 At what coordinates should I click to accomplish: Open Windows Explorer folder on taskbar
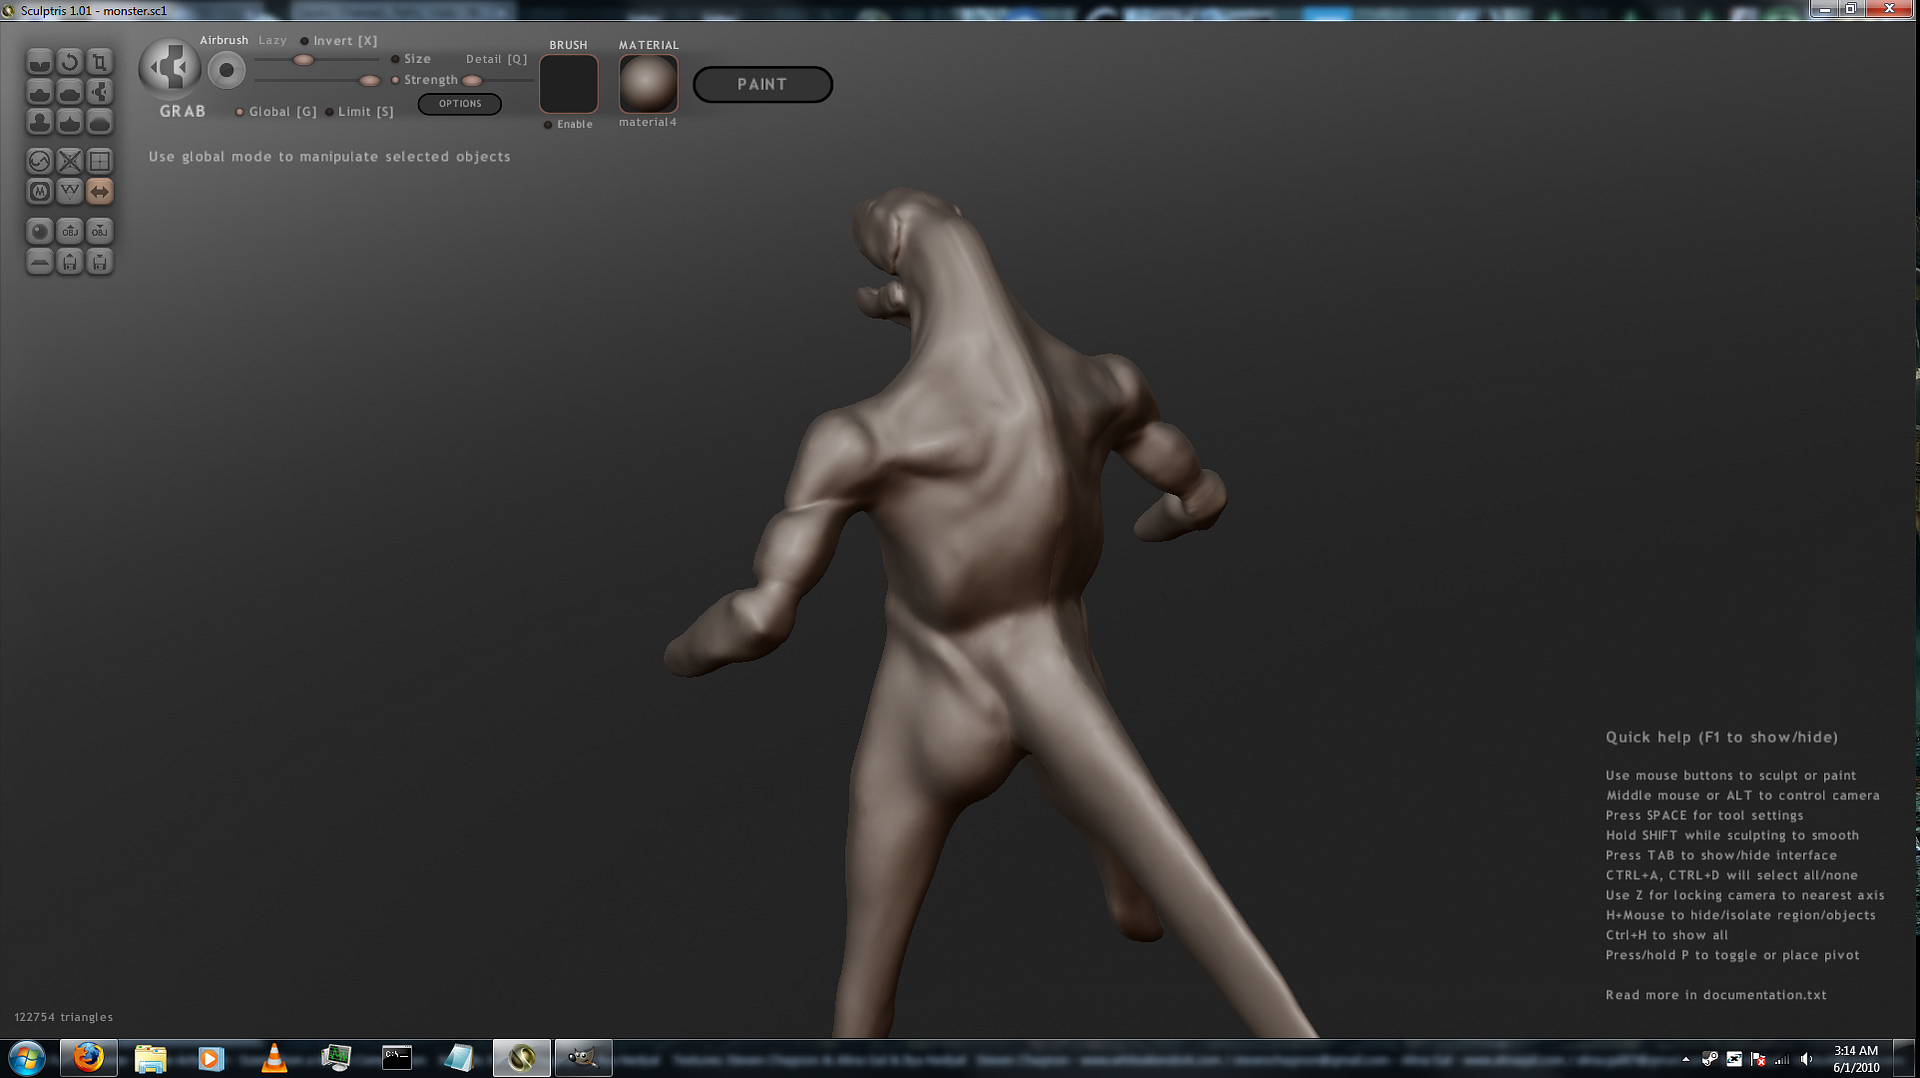150,1058
